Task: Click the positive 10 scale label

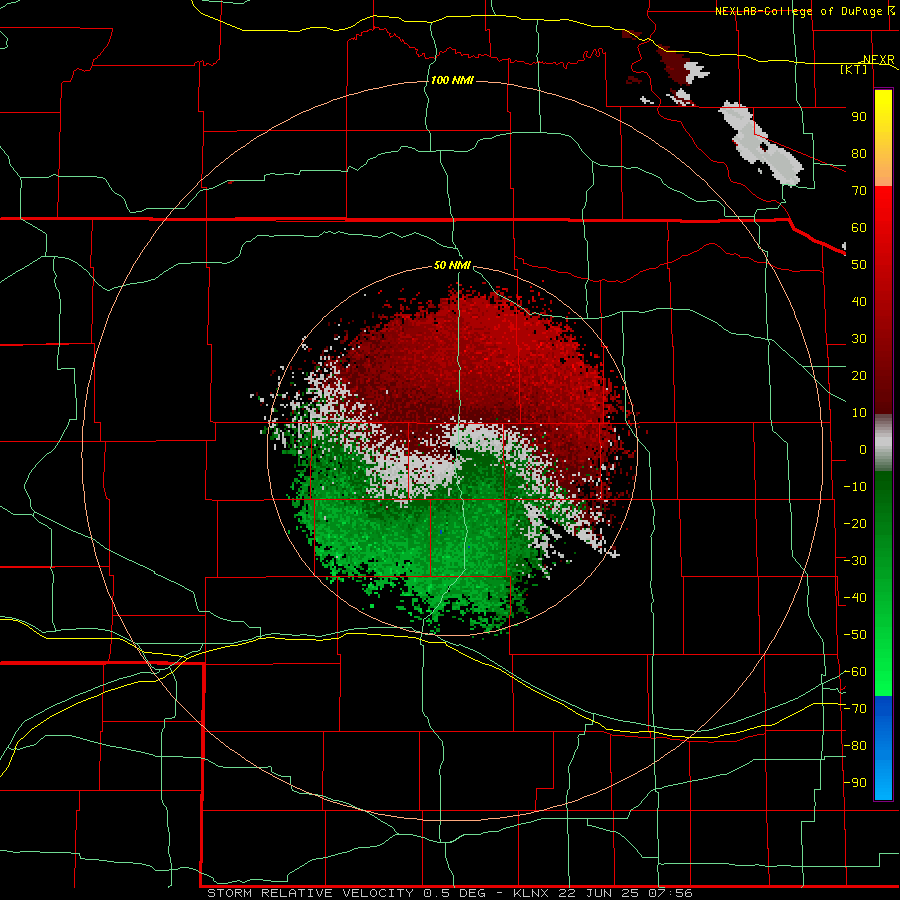Action: pos(859,413)
